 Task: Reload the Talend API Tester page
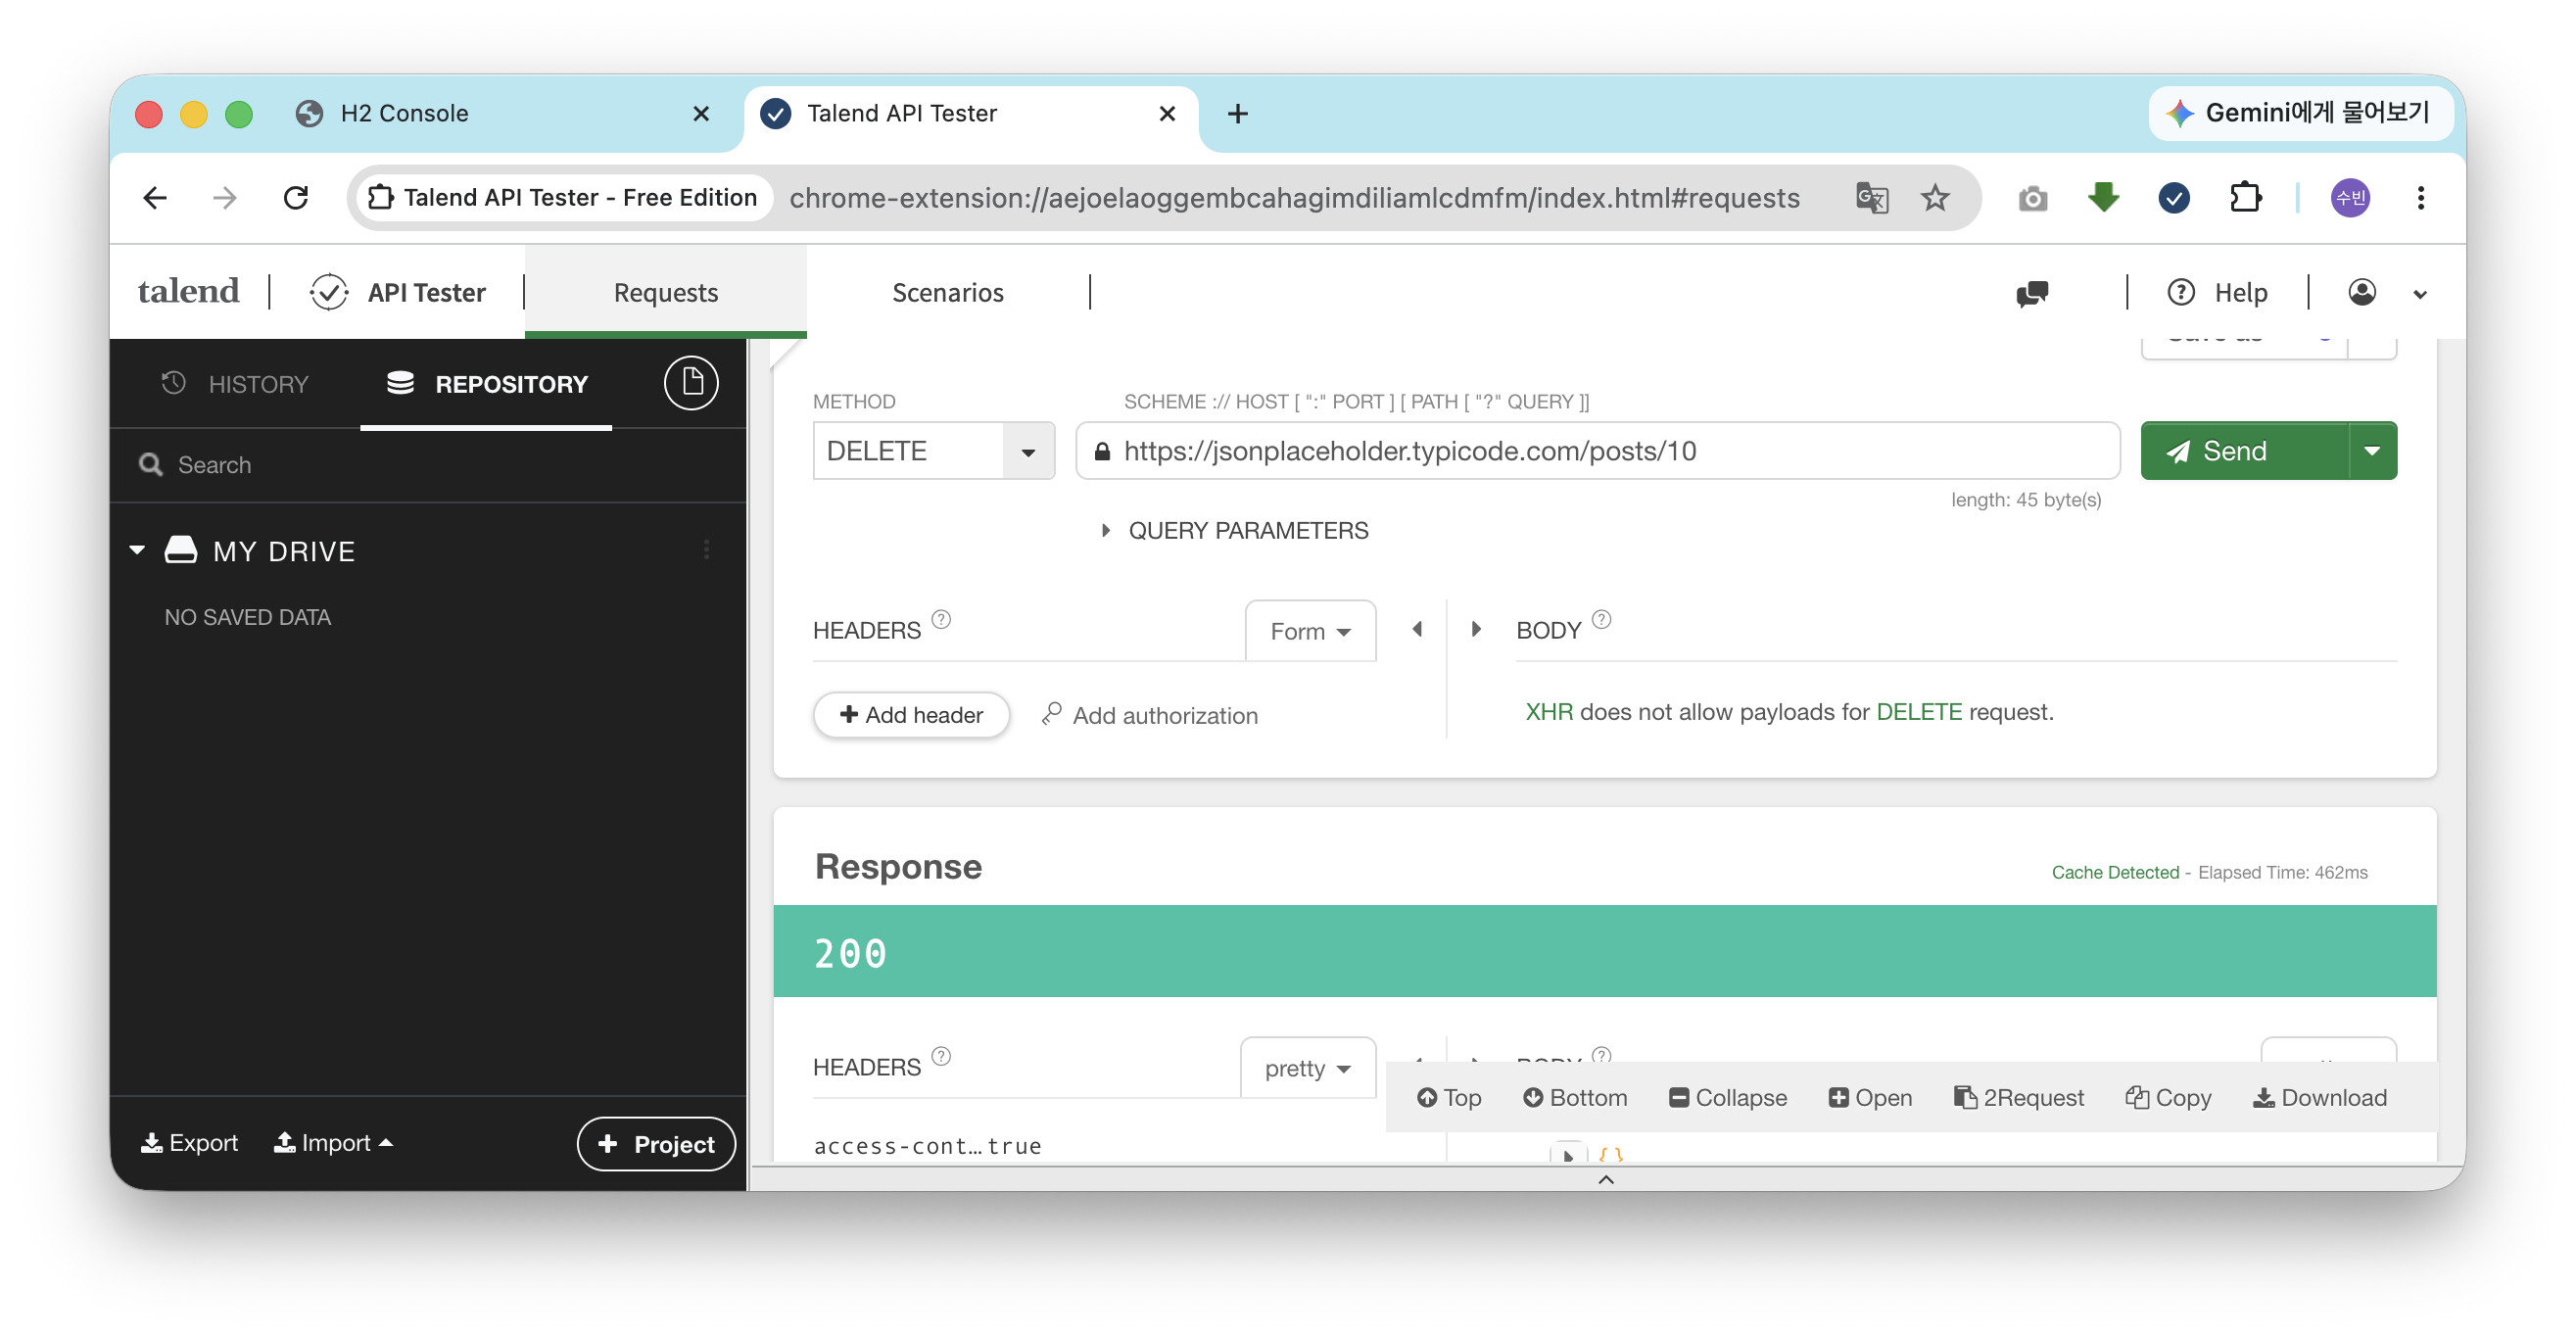[x=296, y=198]
